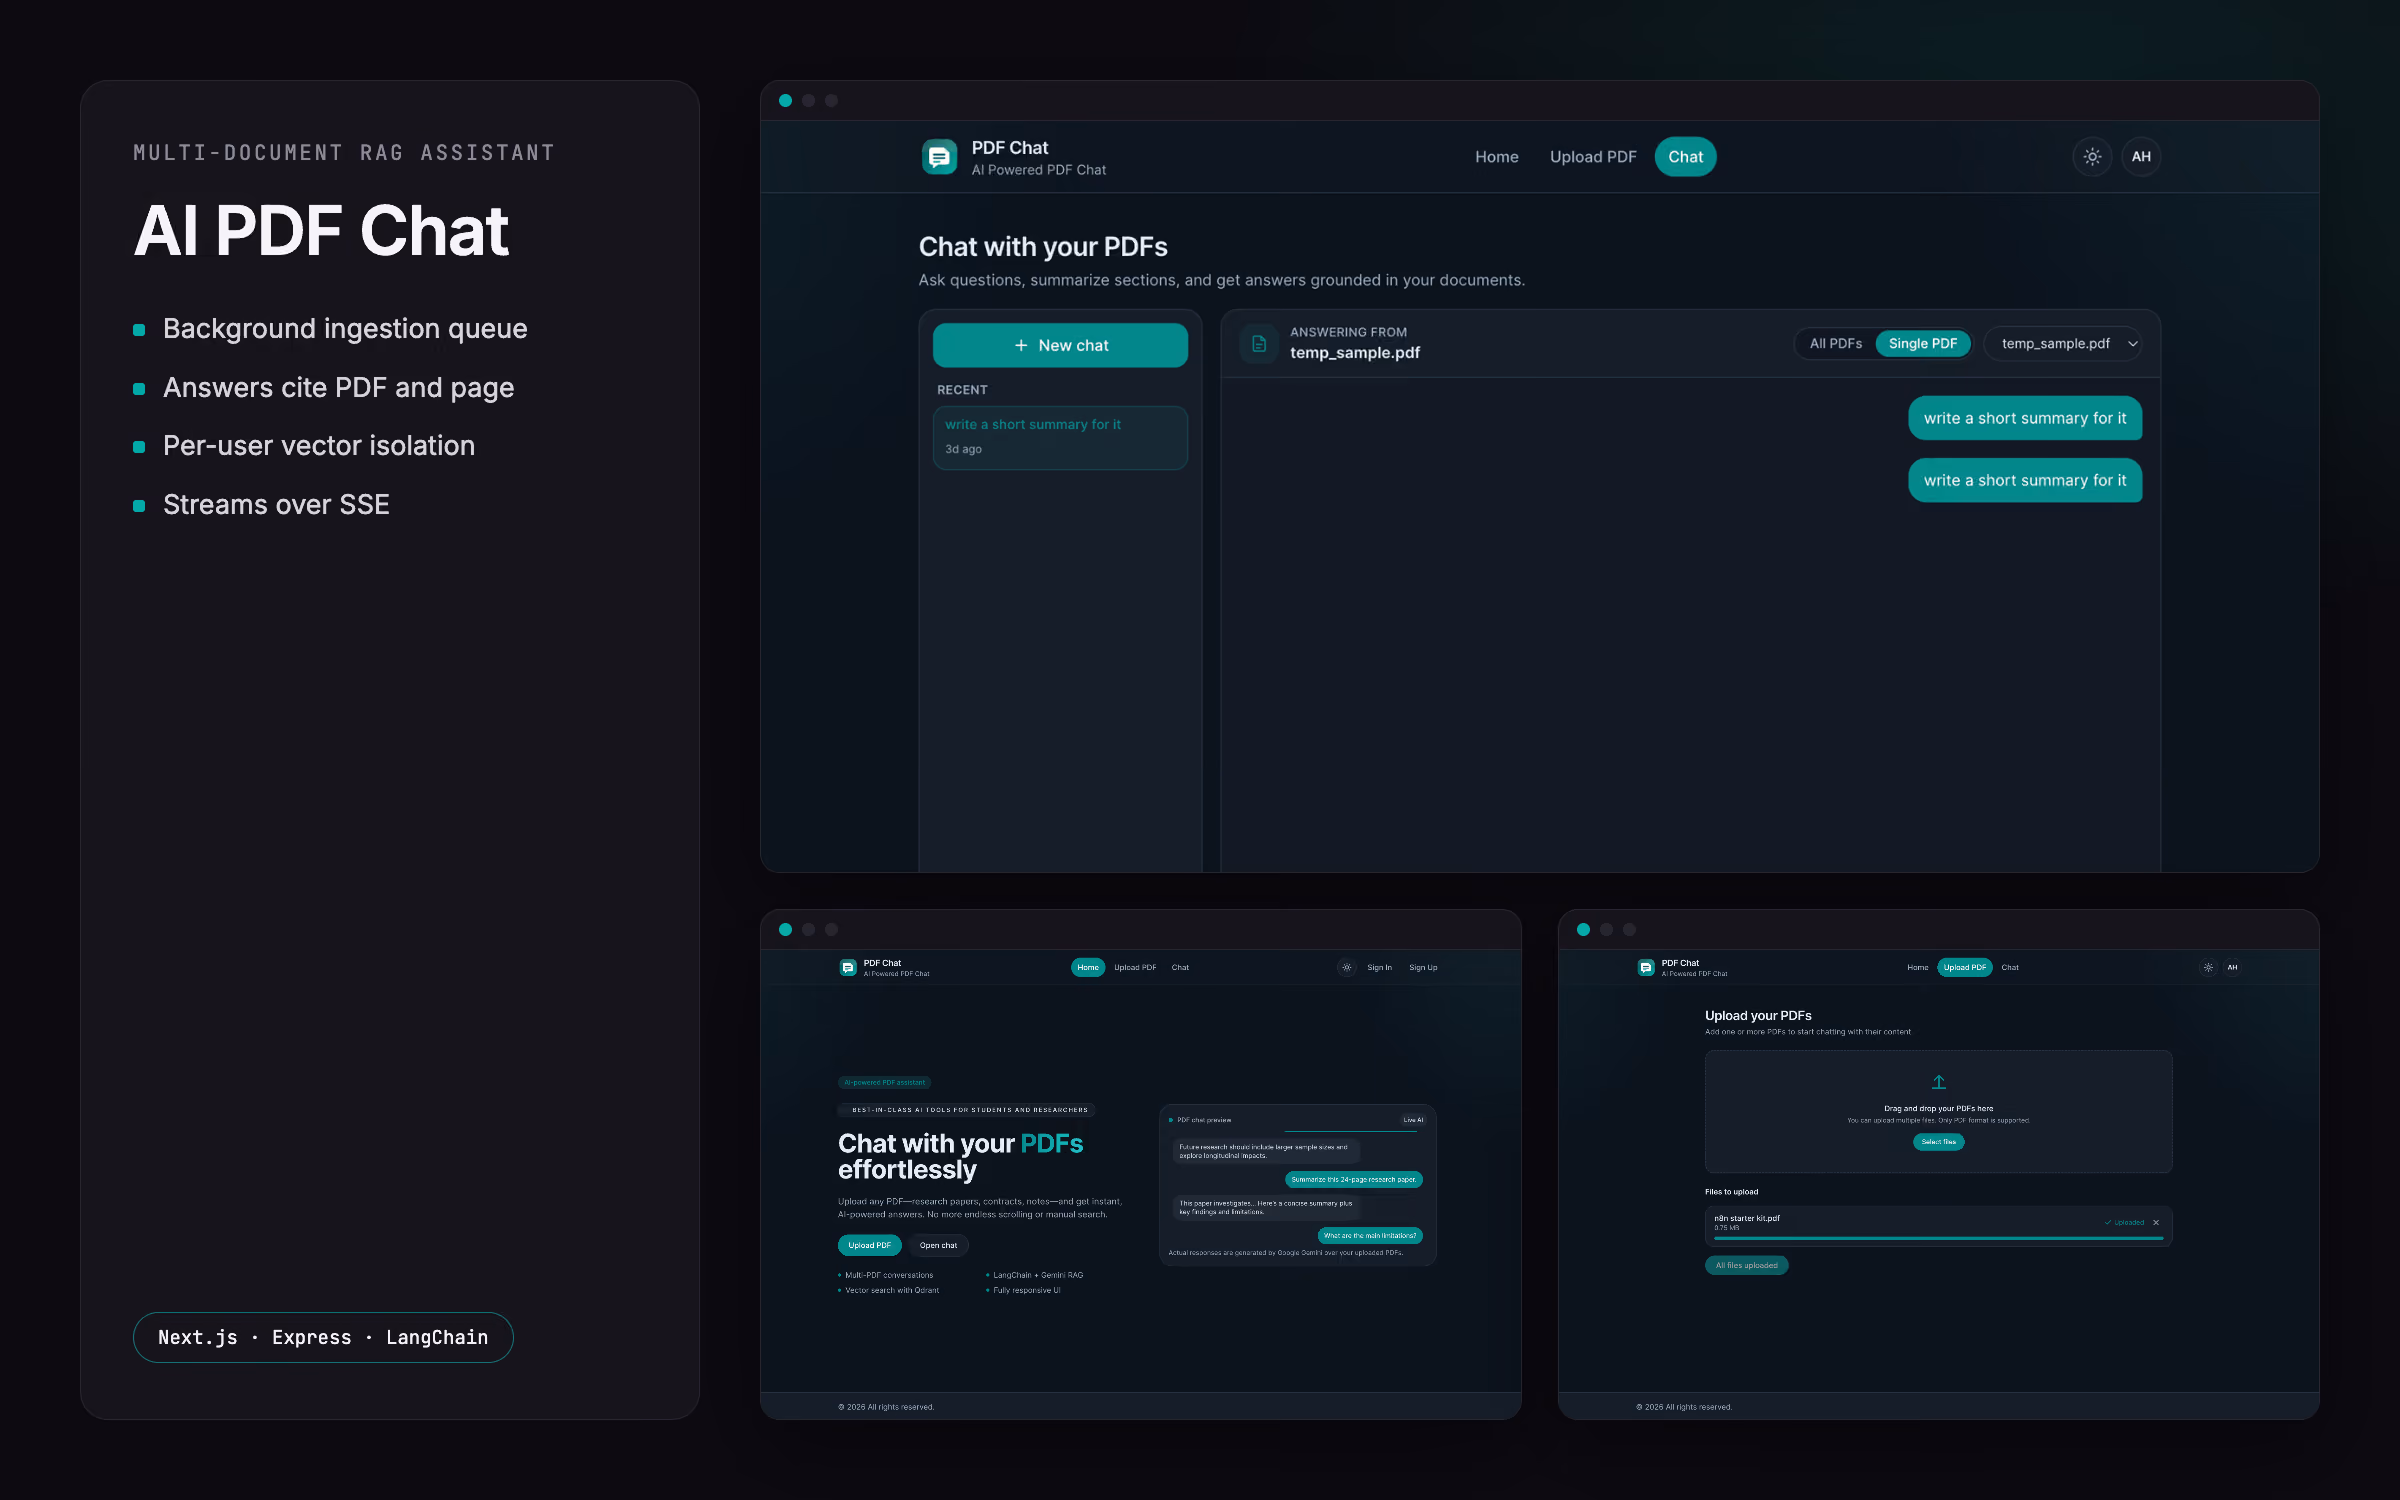This screenshot has height=1500, width=2400.
Task: Remove n8n starter kit.pdf with the X icon
Action: coord(2156,1222)
